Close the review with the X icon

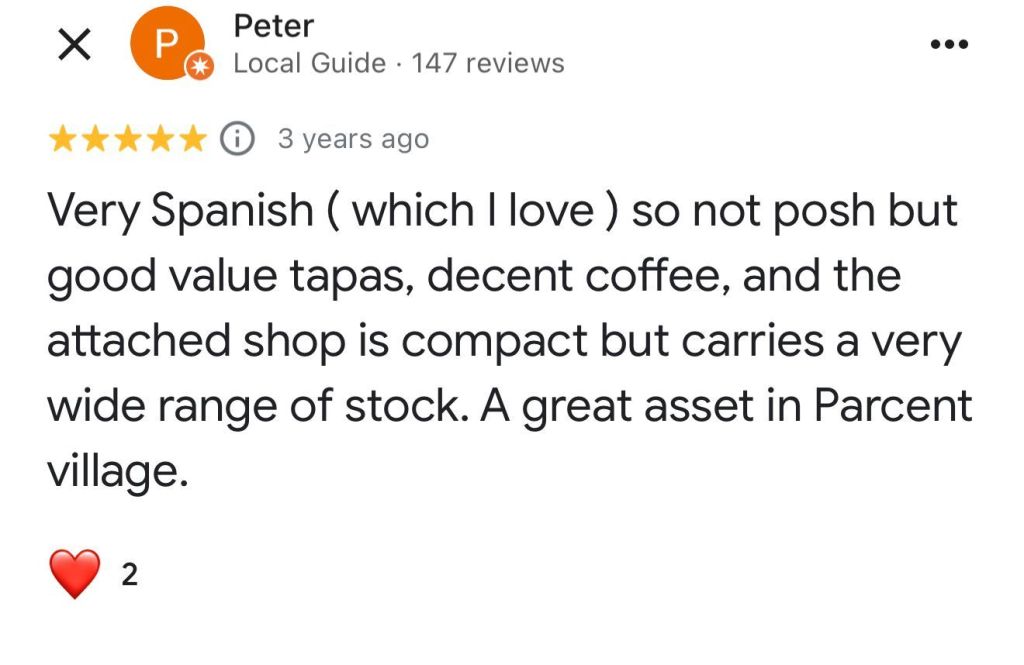76,46
